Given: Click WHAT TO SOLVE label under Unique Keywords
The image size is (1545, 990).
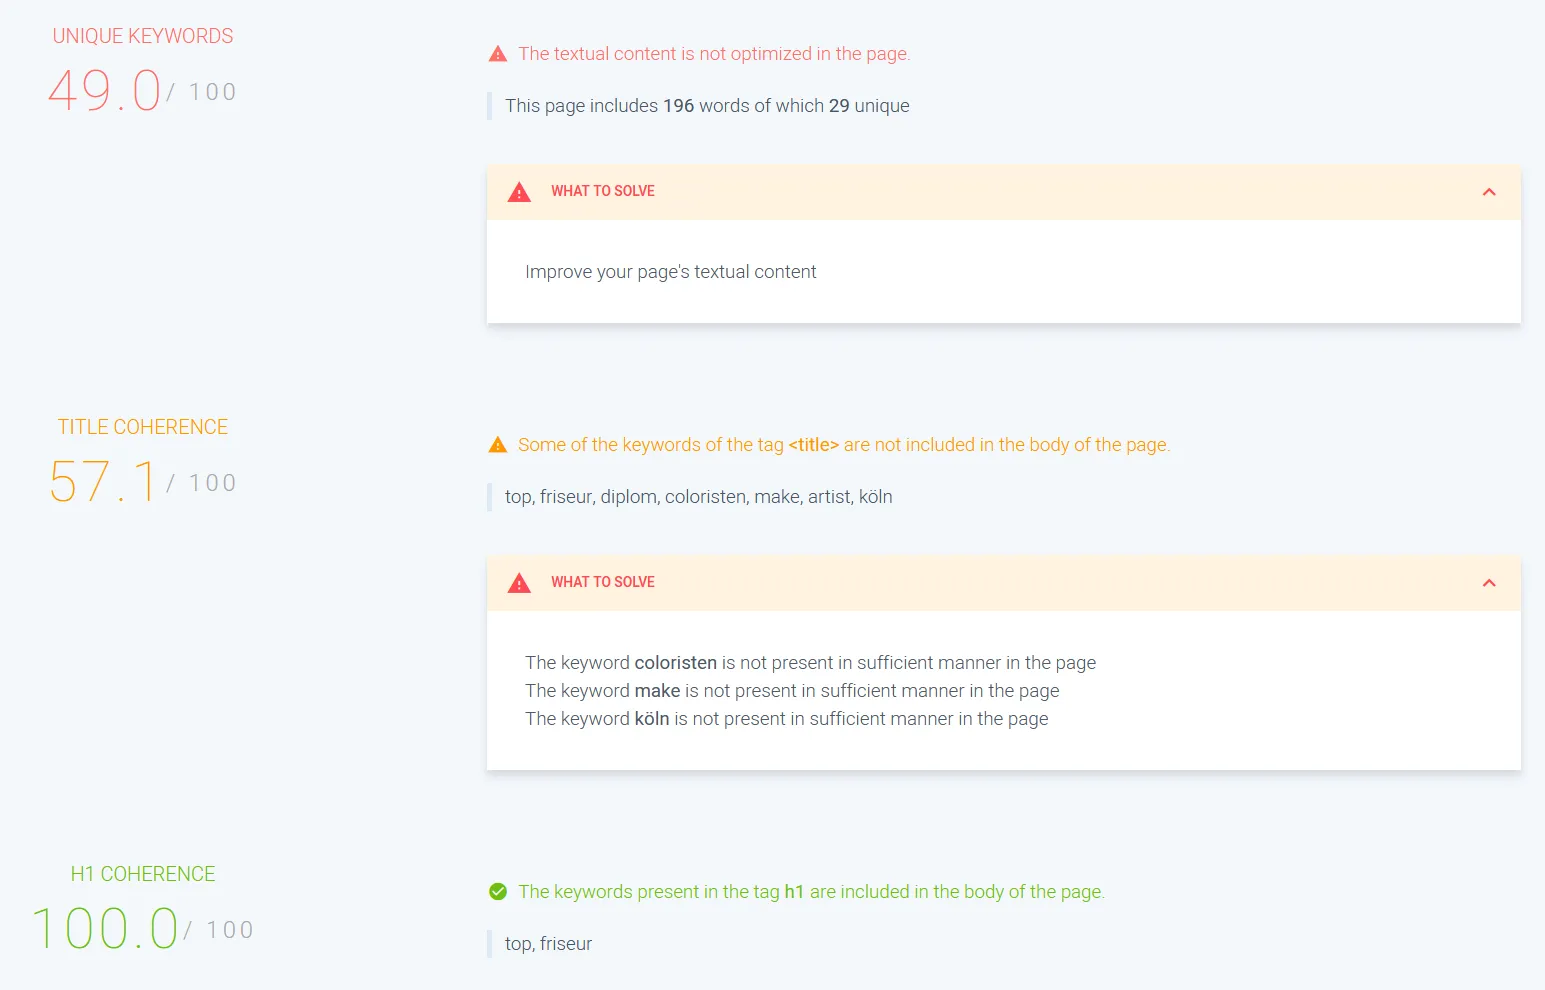Looking at the screenshot, I should click(x=603, y=191).
